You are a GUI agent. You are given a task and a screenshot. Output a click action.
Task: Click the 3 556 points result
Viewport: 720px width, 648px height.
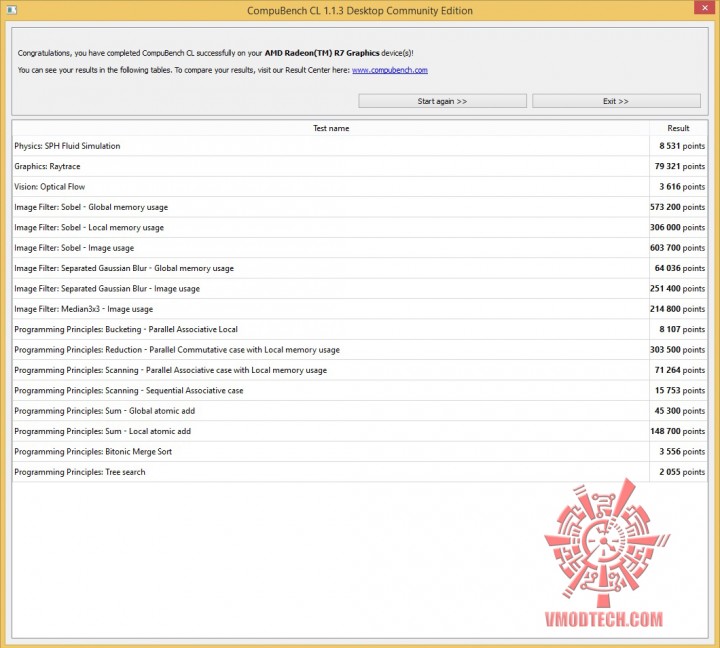pyautogui.click(x=682, y=452)
